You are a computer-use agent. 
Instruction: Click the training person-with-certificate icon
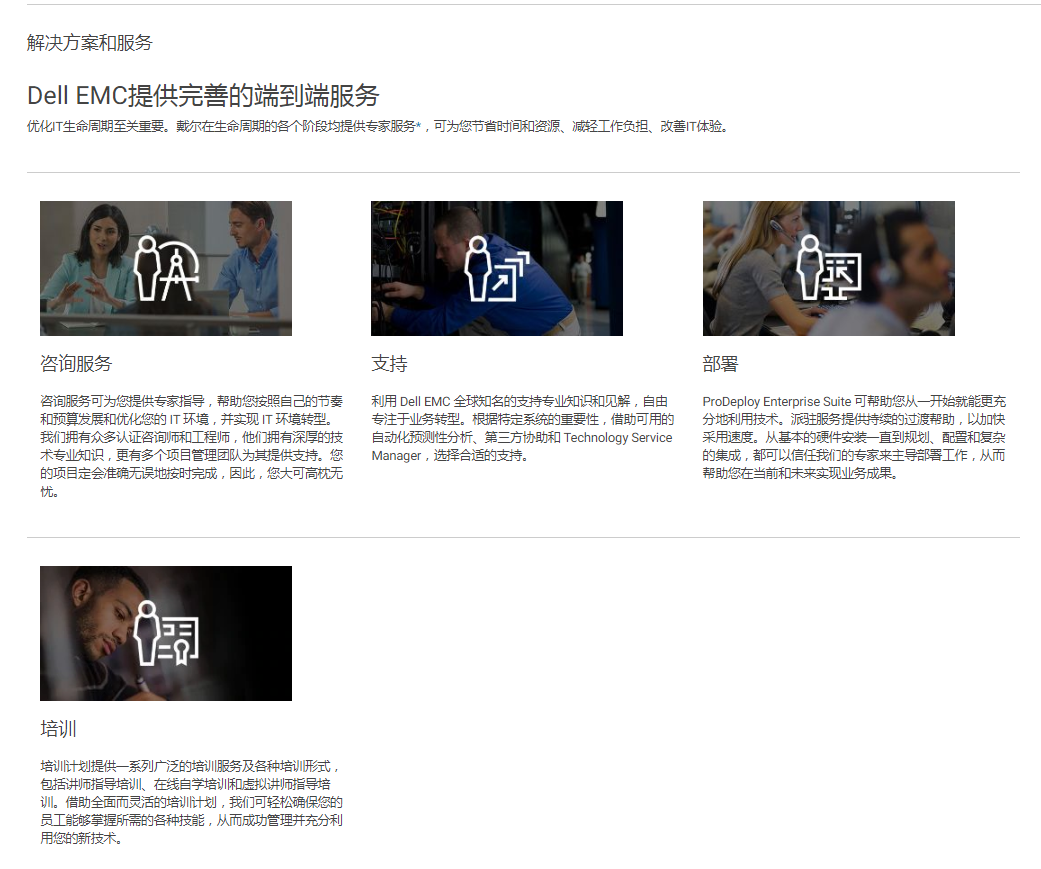pyautogui.click(x=166, y=633)
